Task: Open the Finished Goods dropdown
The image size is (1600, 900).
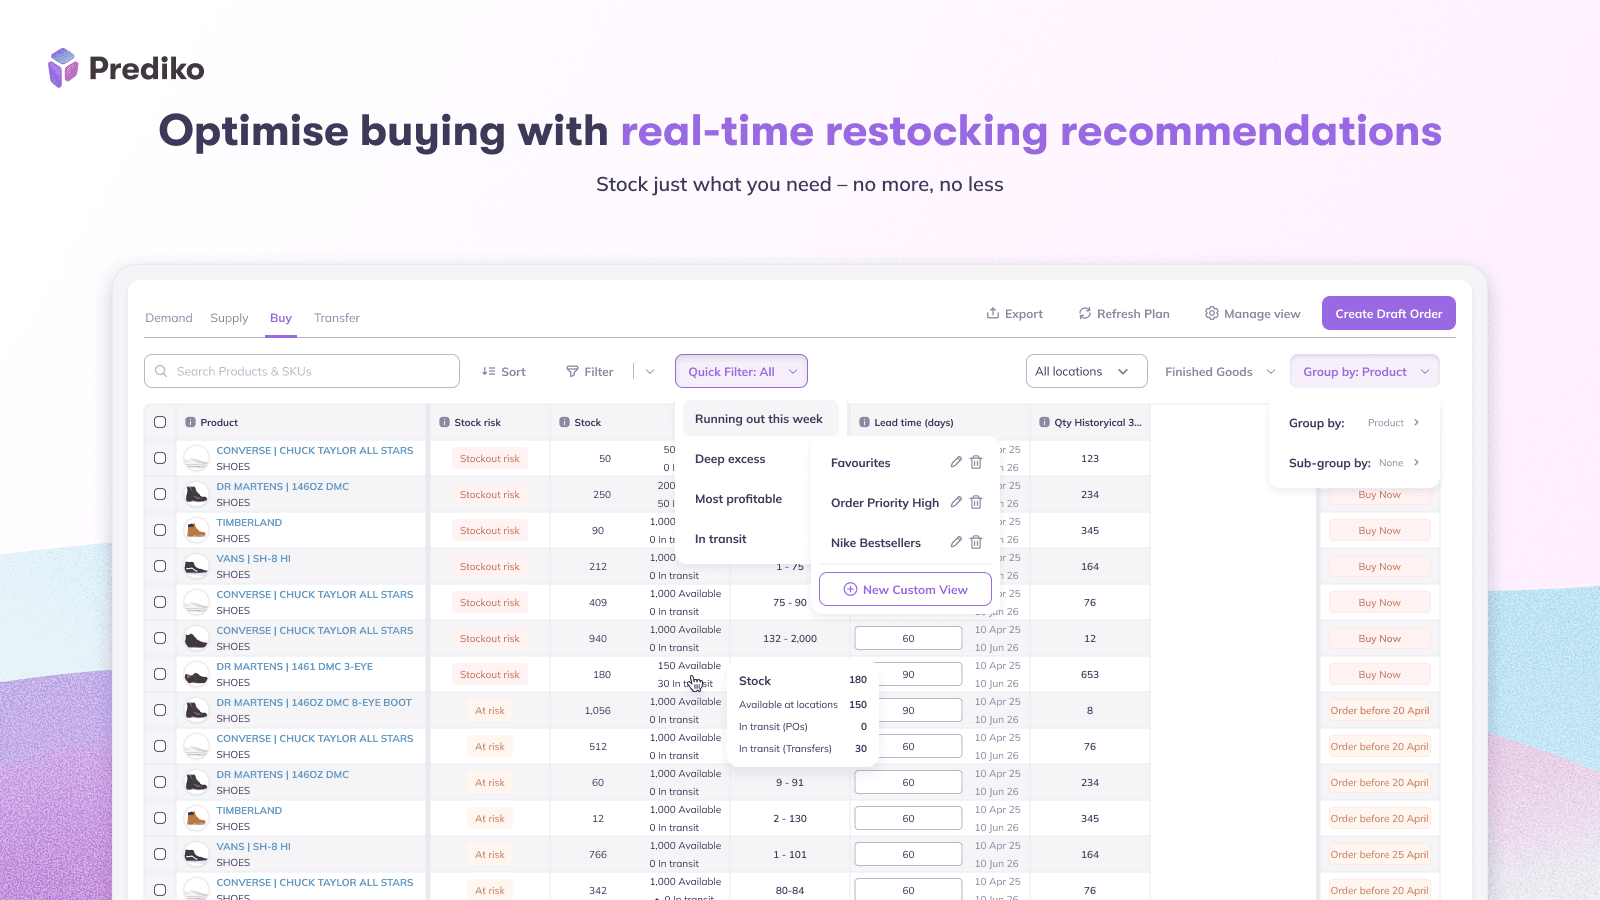Action: 1220,371
